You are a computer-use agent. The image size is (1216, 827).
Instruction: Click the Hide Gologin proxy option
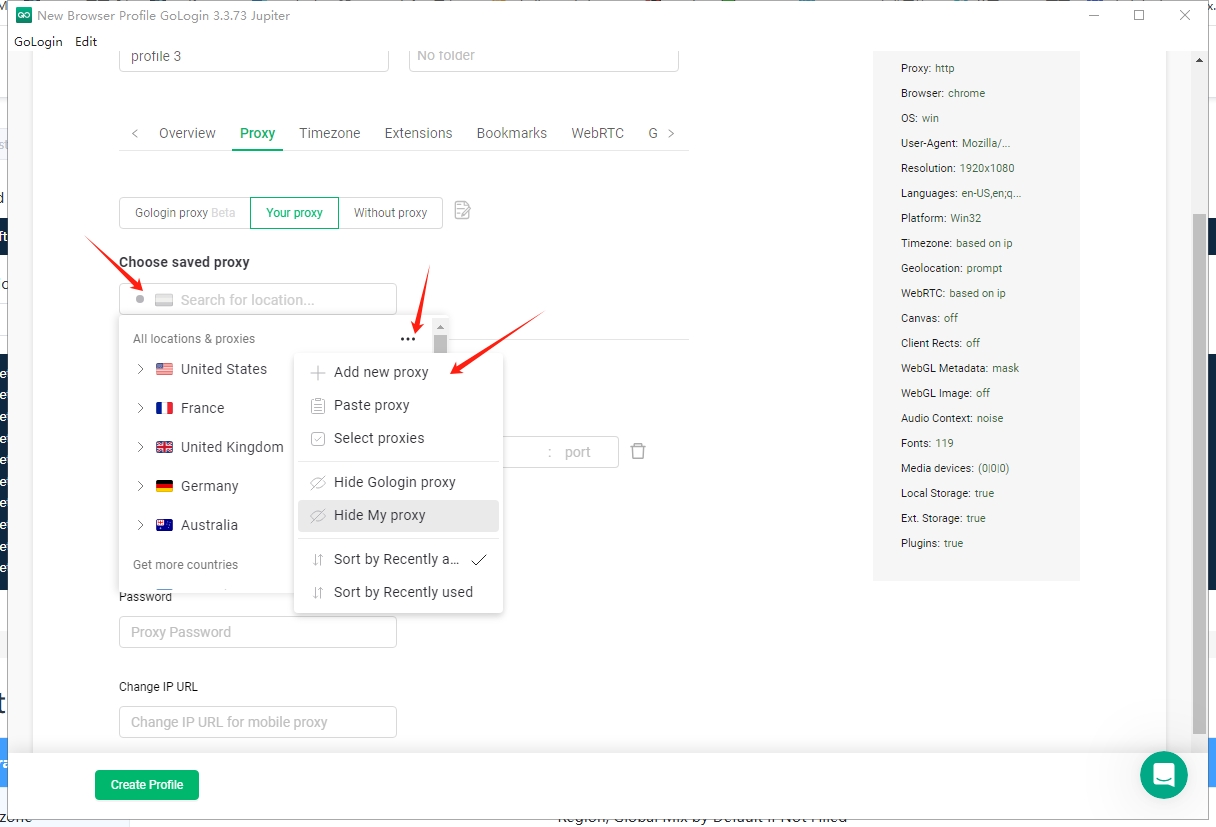point(394,482)
